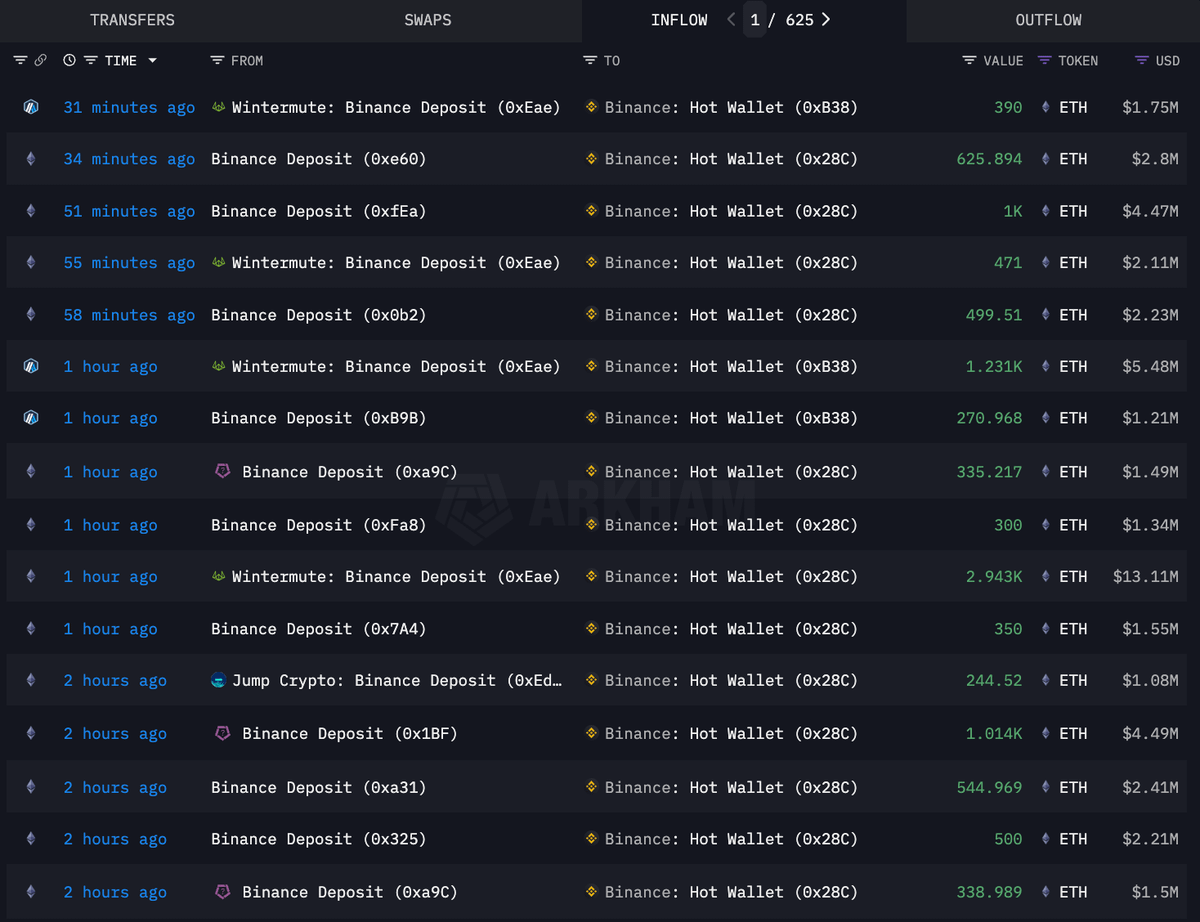1200x922 pixels.
Task: Click Ethereum chain icon in 338.989 ETH row
Action: 31,892
